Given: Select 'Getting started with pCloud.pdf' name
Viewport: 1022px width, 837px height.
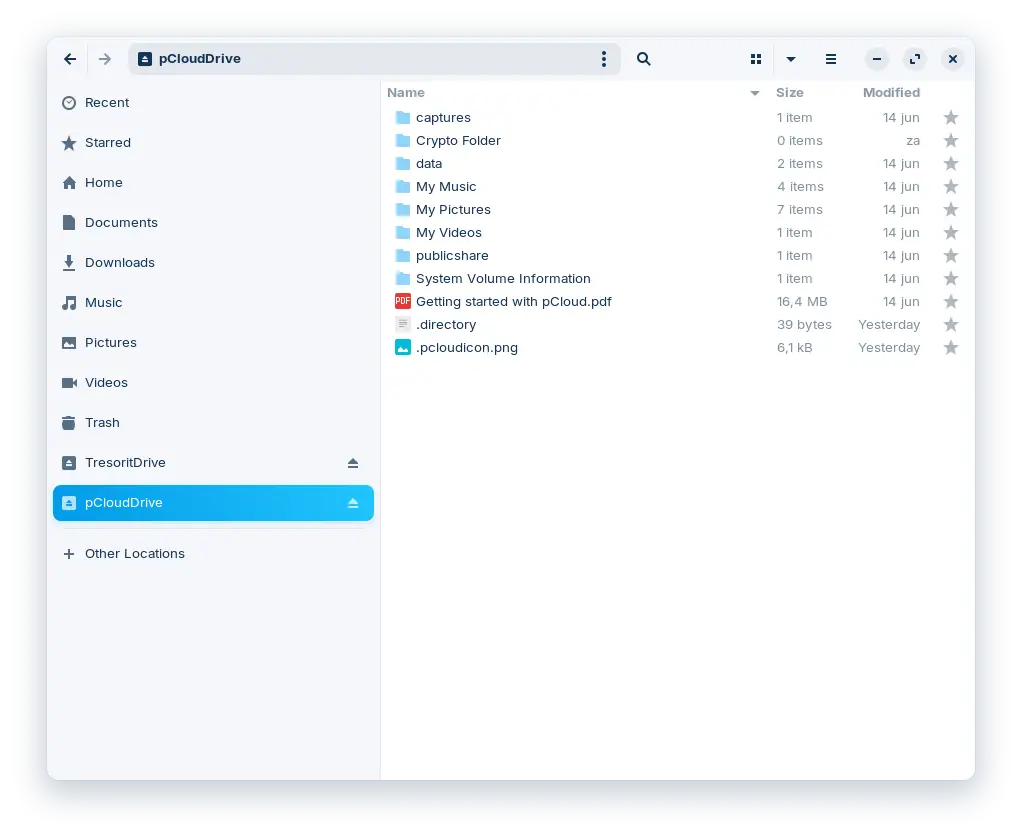Looking at the screenshot, I should pyautogui.click(x=514, y=302).
